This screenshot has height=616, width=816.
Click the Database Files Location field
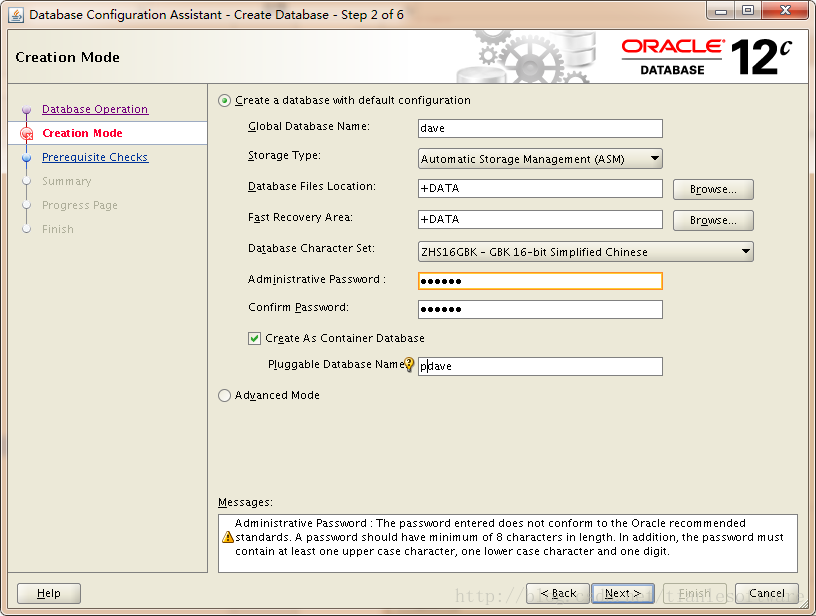pos(540,188)
